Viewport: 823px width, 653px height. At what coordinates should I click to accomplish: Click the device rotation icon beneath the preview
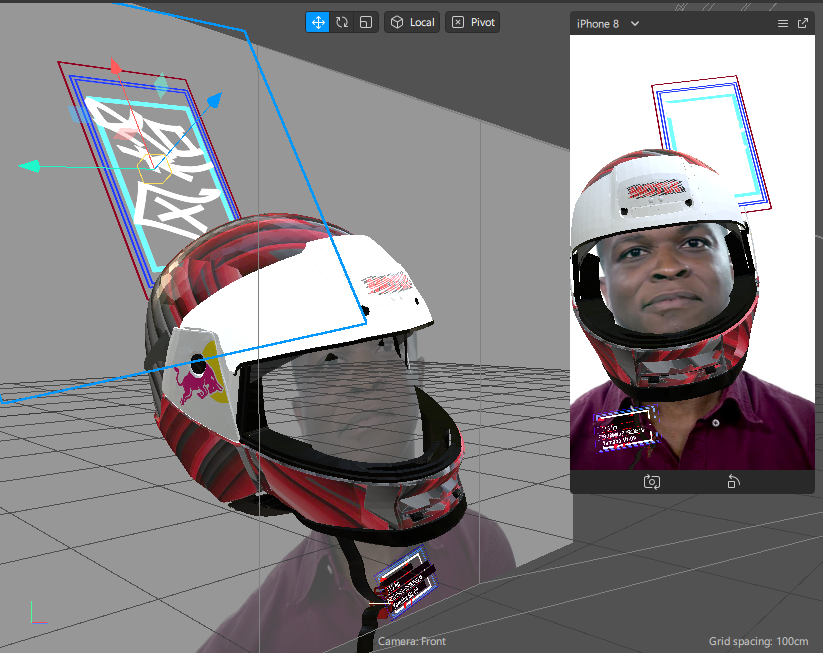pyautogui.click(x=733, y=482)
